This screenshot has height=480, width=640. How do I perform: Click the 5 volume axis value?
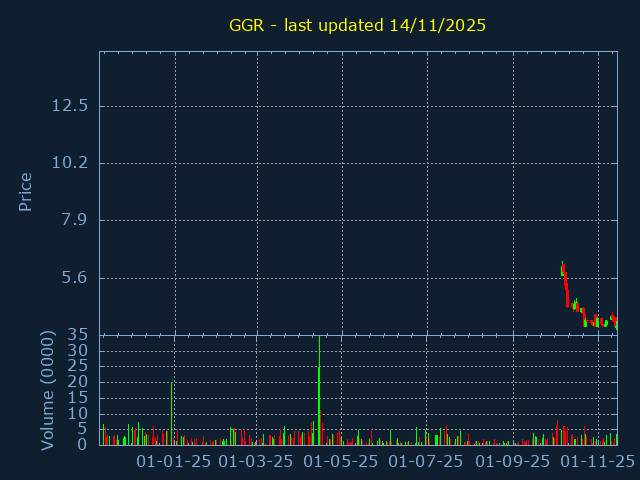[82, 429]
